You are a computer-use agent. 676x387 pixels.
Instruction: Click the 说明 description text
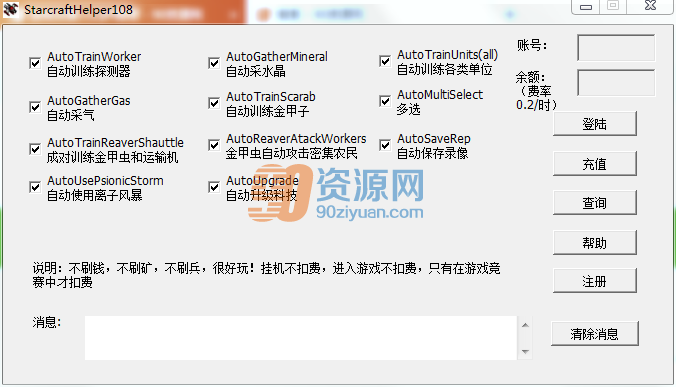pos(266,275)
